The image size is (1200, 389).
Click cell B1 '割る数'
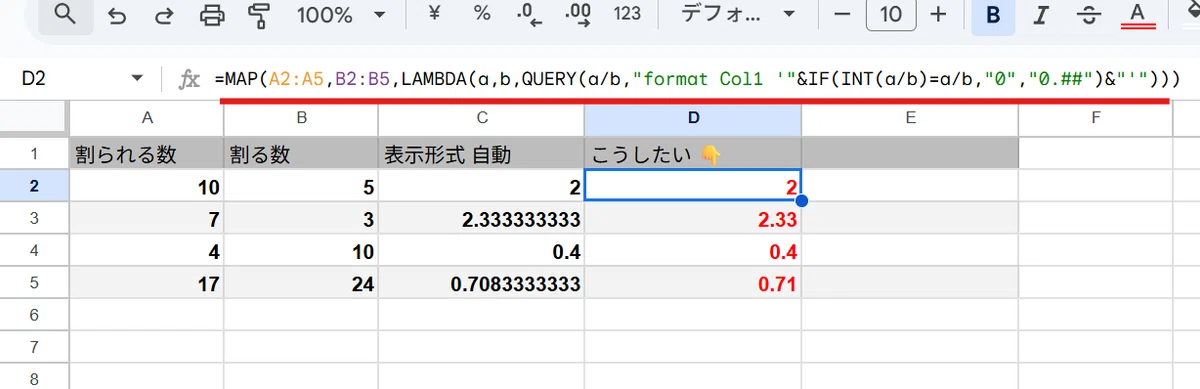pyautogui.click(x=300, y=153)
